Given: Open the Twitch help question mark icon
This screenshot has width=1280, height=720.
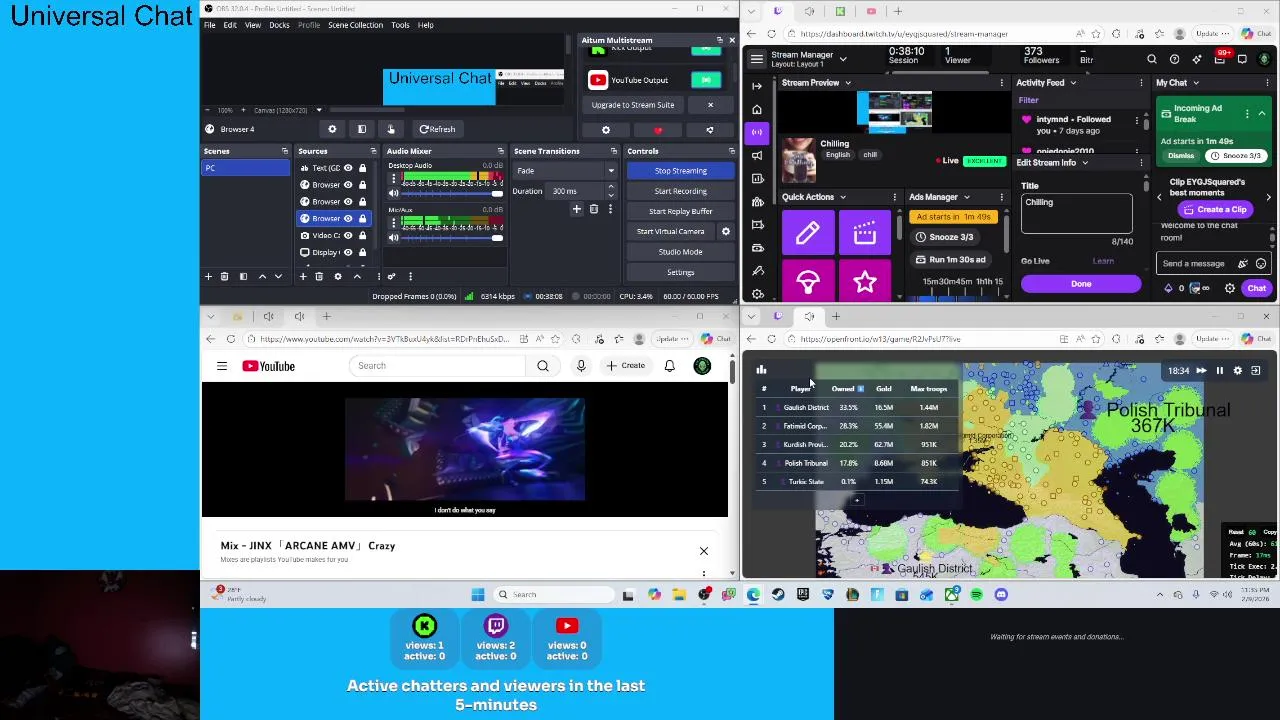Looking at the screenshot, I should pos(1175,59).
